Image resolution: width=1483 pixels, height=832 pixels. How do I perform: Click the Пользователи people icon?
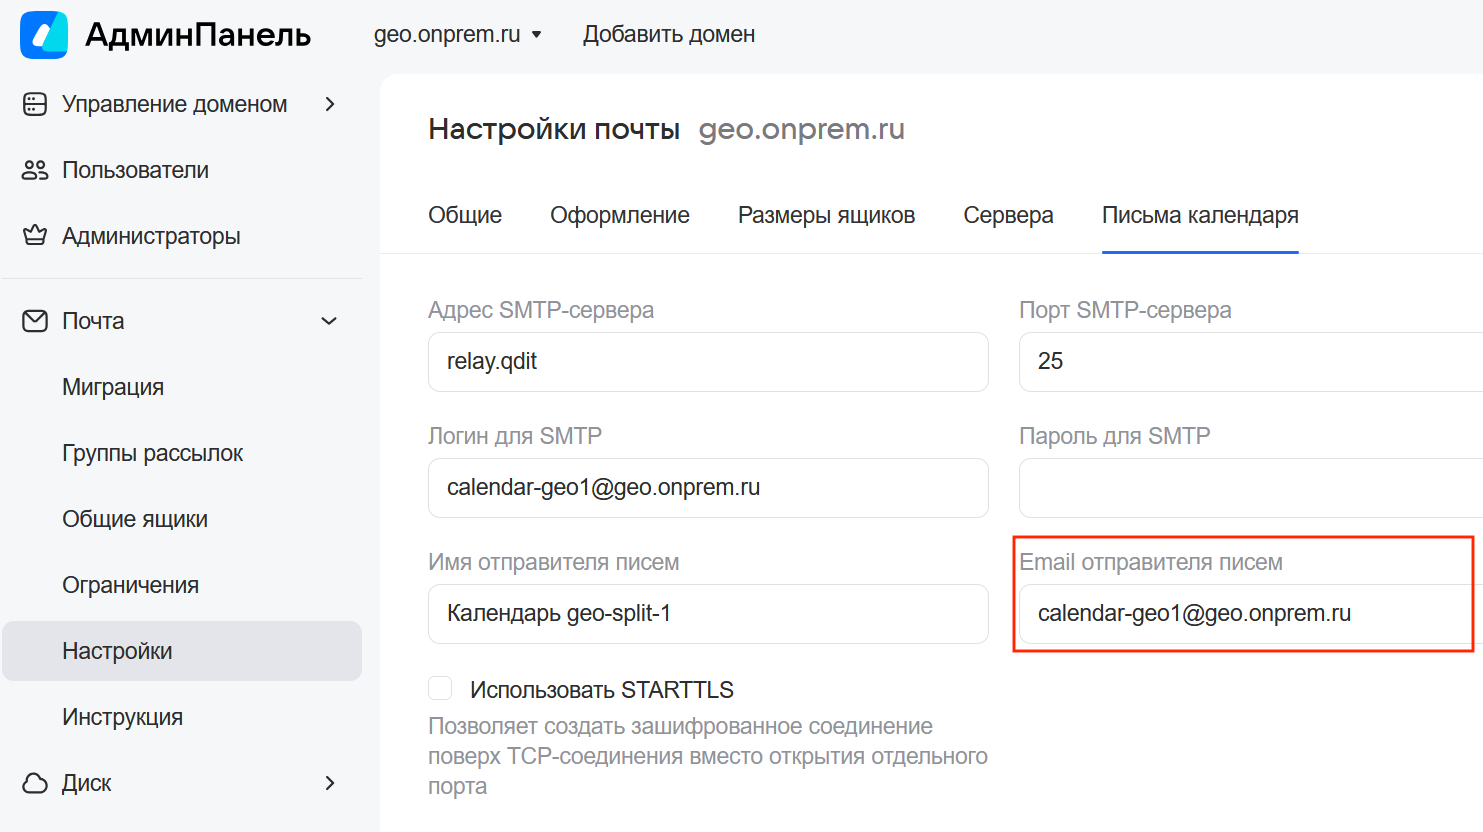pyautogui.click(x=35, y=170)
